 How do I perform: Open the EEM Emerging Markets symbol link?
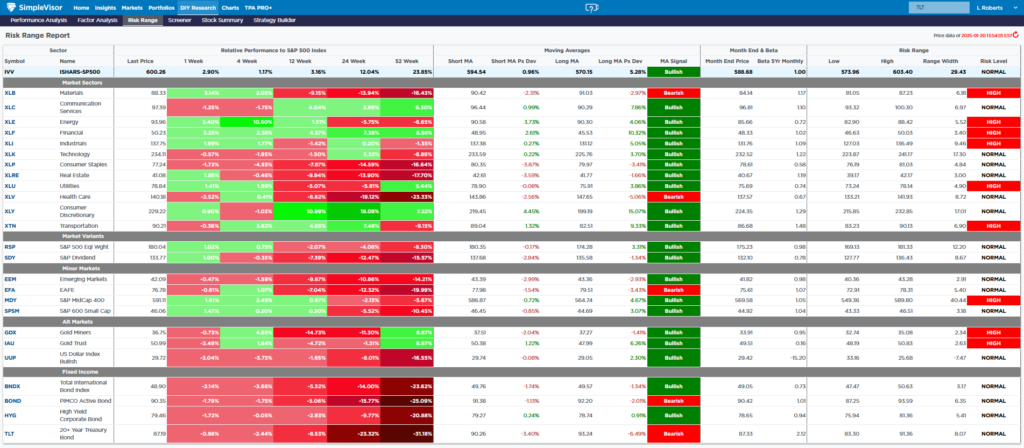pyautogui.click(x=10, y=279)
